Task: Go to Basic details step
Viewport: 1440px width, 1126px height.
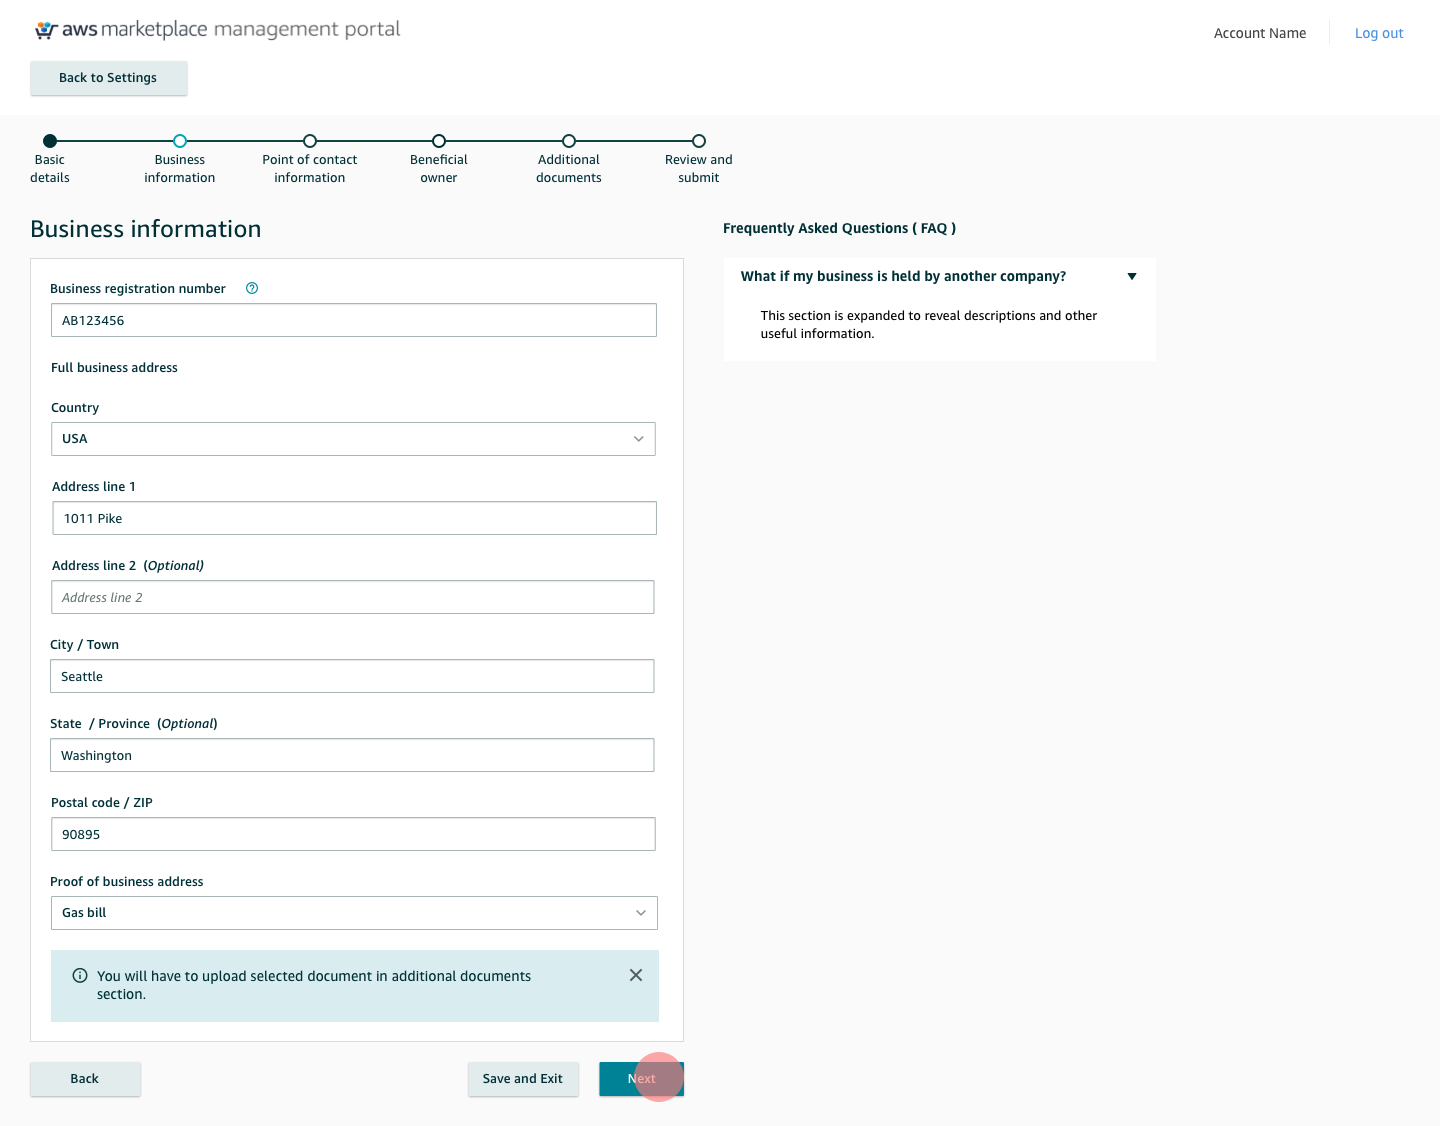Action: 50,159
